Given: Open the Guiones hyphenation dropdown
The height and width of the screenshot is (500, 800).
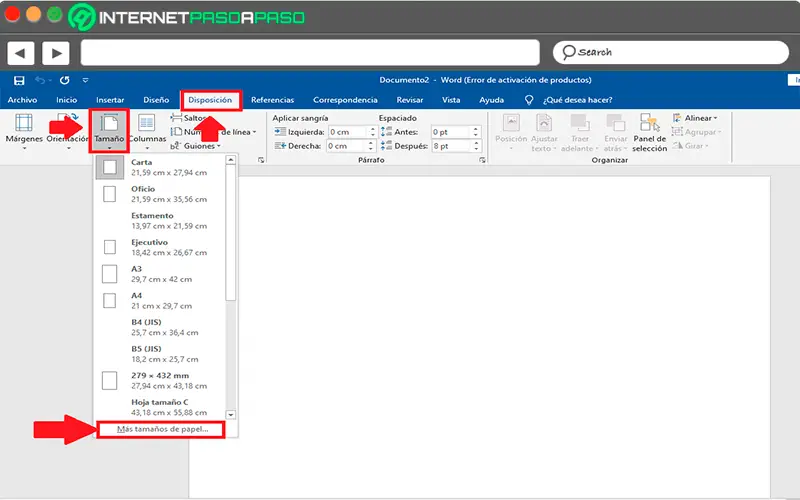Looking at the screenshot, I should click(196, 146).
